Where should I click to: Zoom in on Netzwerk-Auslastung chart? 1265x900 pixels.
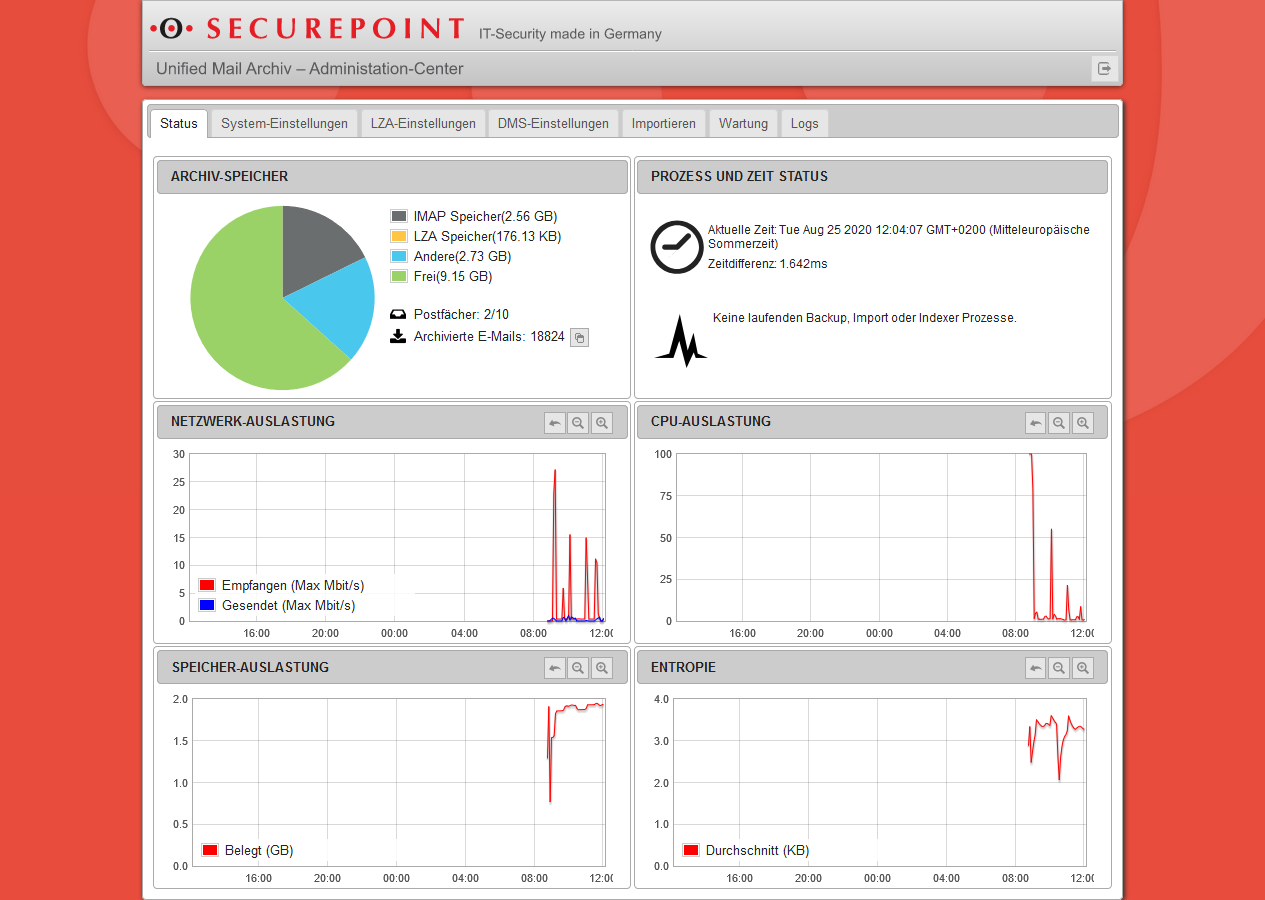click(602, 423)
